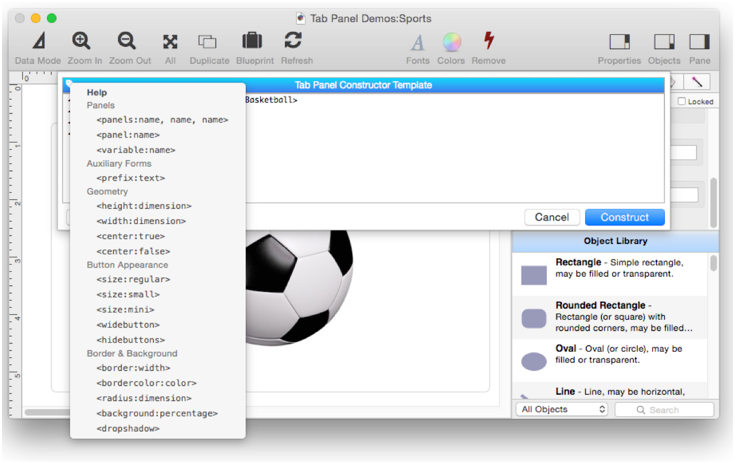
Task: Open the Fonts panel
Action: (x=418, y=42)
